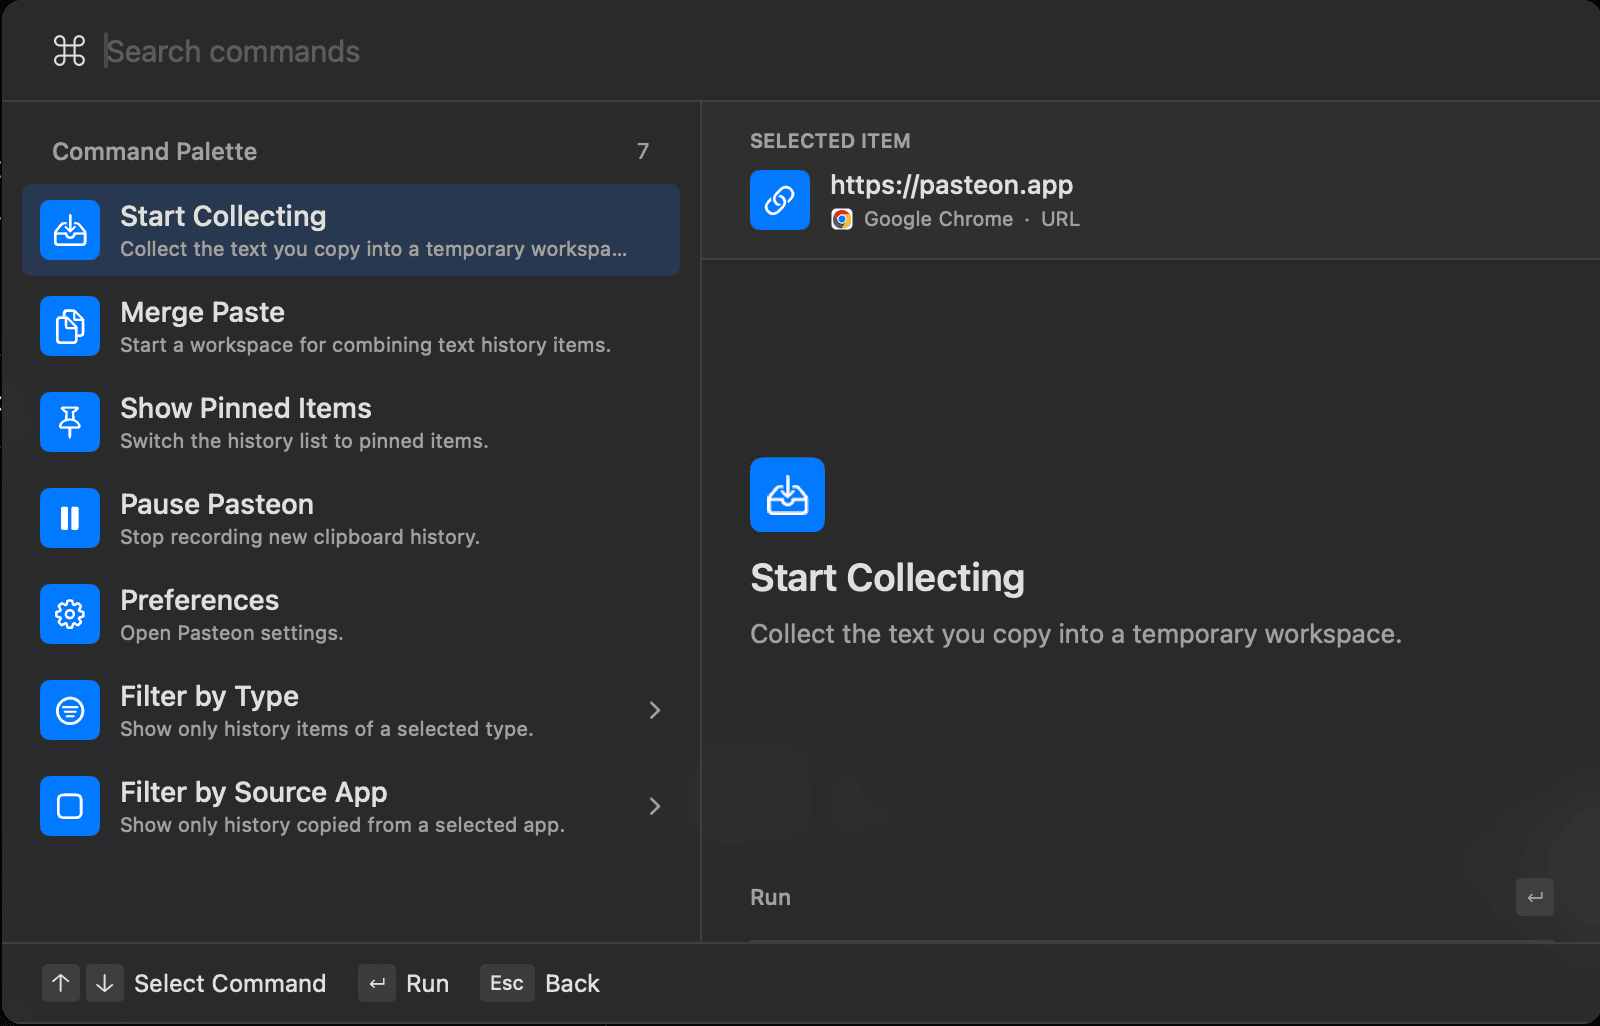The height and width of the screenshot is (1026, 1600).
Task: Click 'Show only history copied from a selected app.'
Action: coord(343,825)
